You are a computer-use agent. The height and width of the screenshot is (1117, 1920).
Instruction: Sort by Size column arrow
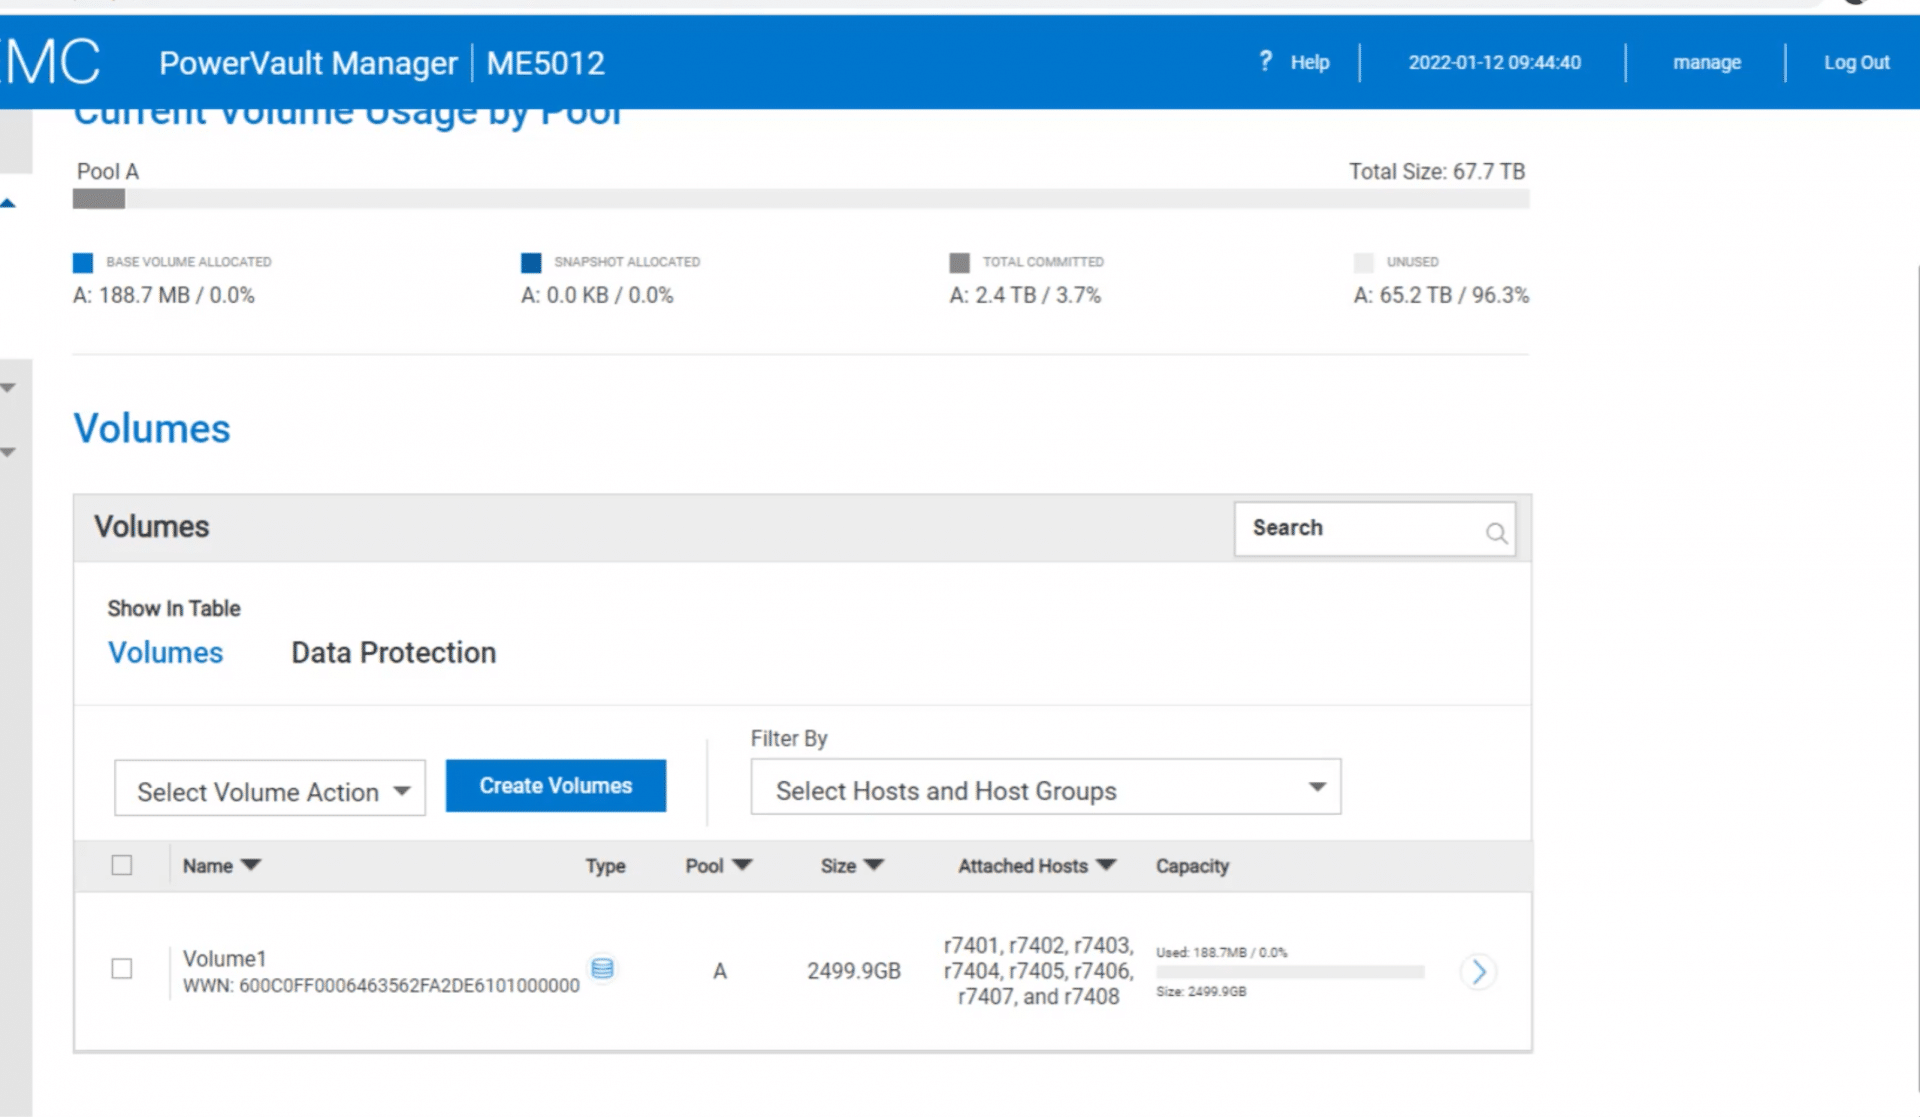click(874, 865)
